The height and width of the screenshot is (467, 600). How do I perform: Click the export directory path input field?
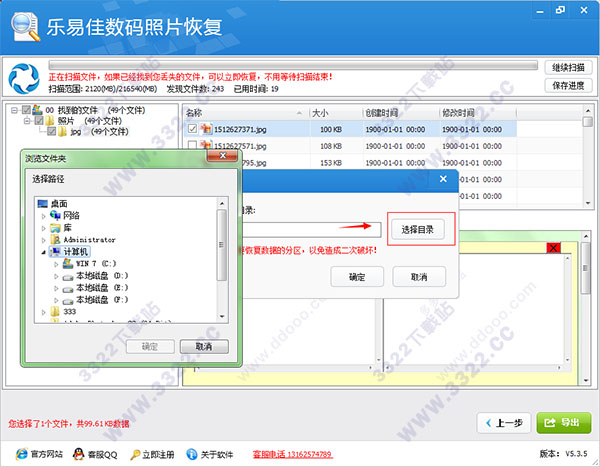[311, 230]
